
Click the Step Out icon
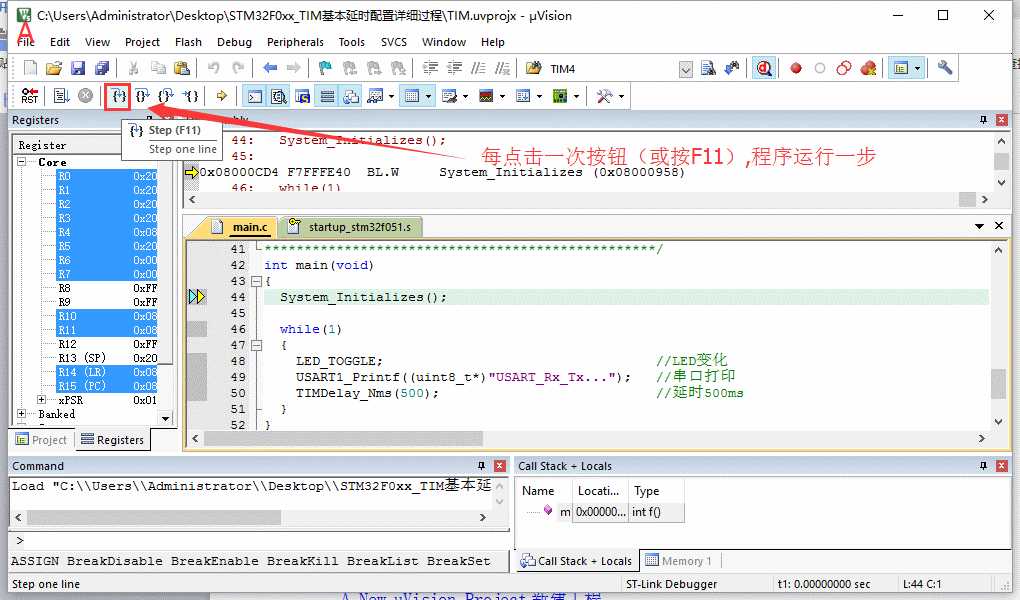click(x=166, y=96)
